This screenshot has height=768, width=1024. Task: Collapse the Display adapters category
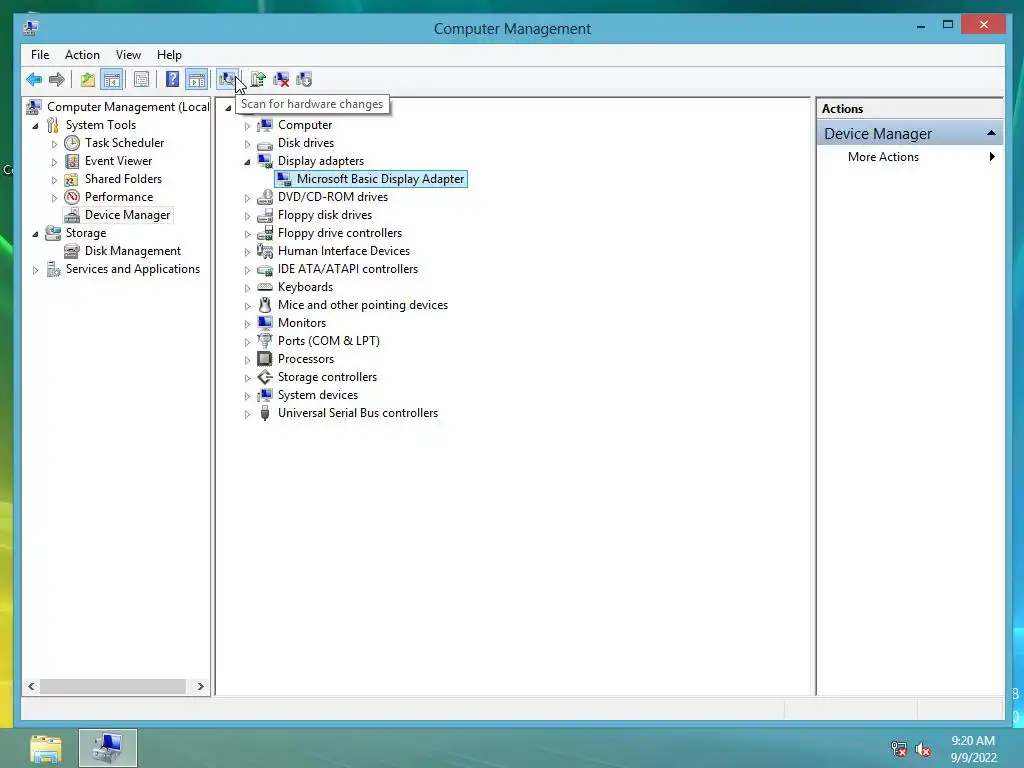tap(248, 162)
